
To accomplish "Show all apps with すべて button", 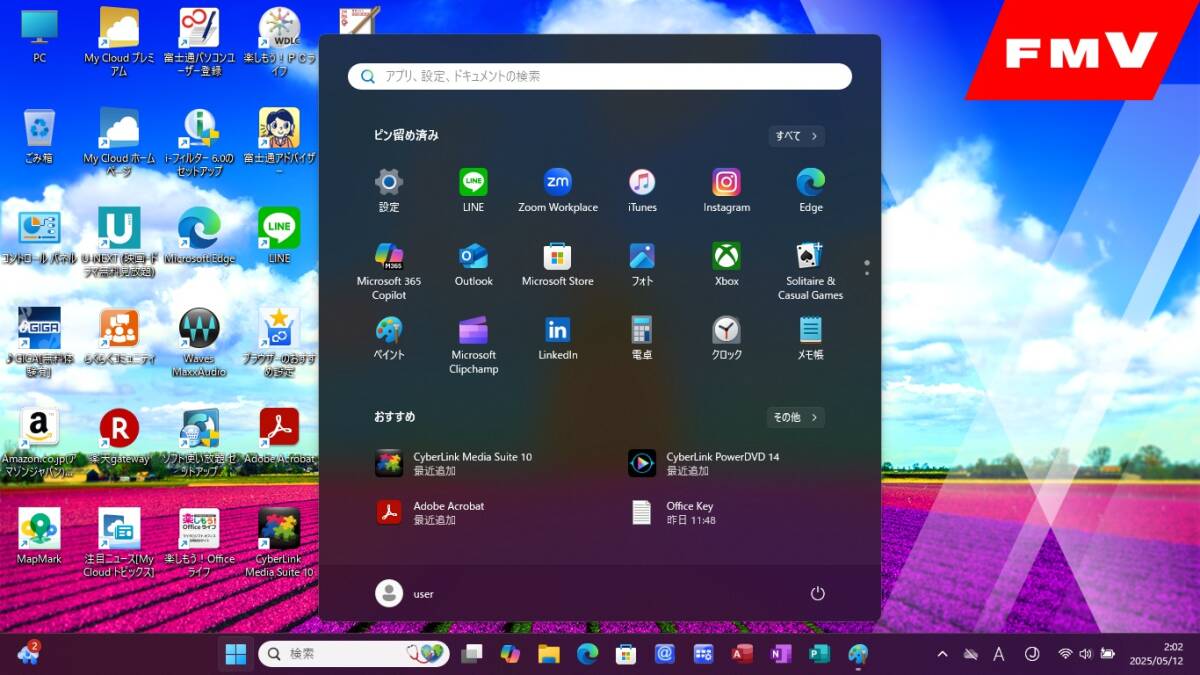I will pyautogui.click(x=796, y=136).
